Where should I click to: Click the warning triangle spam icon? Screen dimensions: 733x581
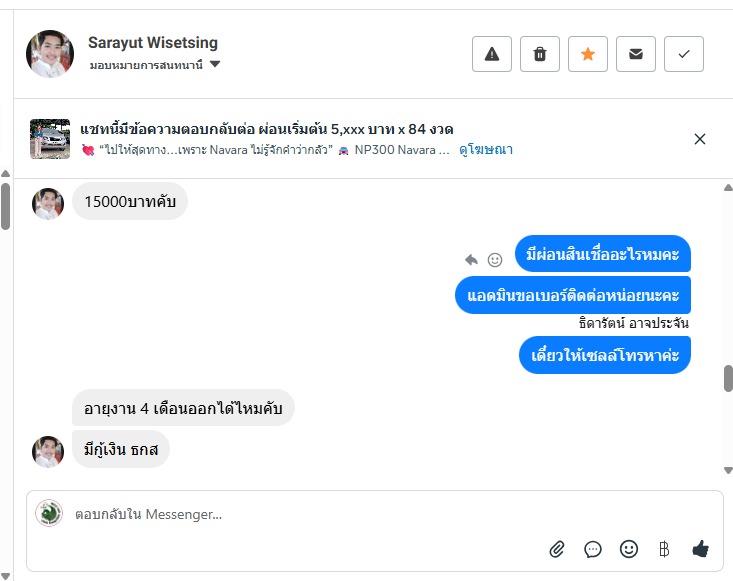pos(492,54)
